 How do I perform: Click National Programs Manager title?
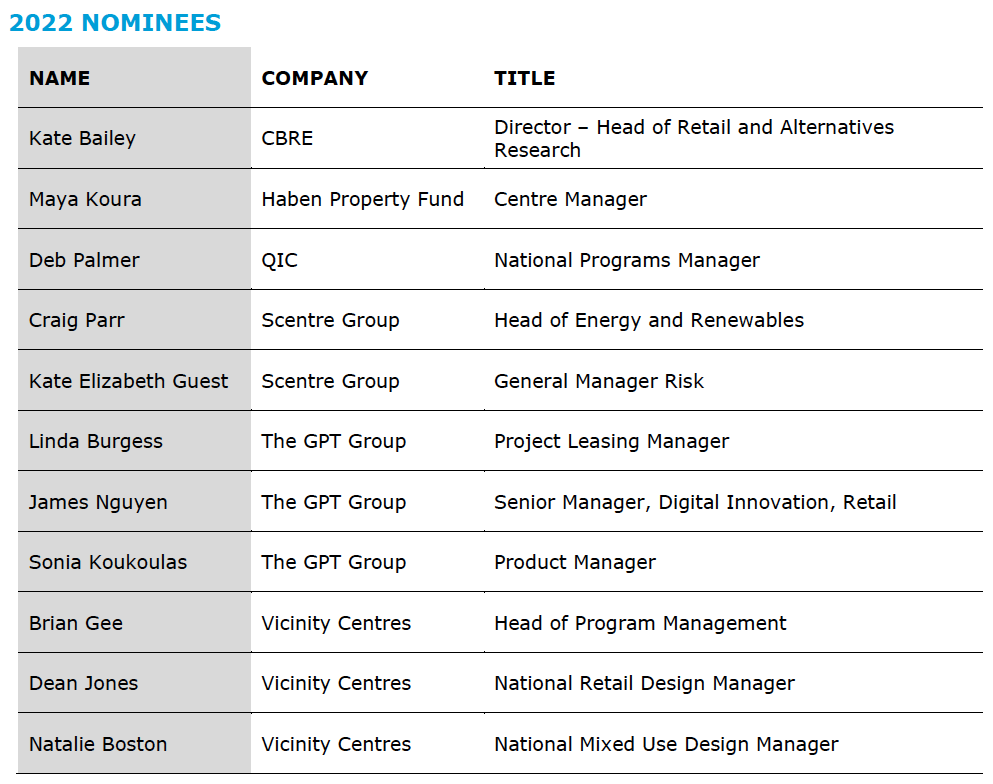click(627, 260)
